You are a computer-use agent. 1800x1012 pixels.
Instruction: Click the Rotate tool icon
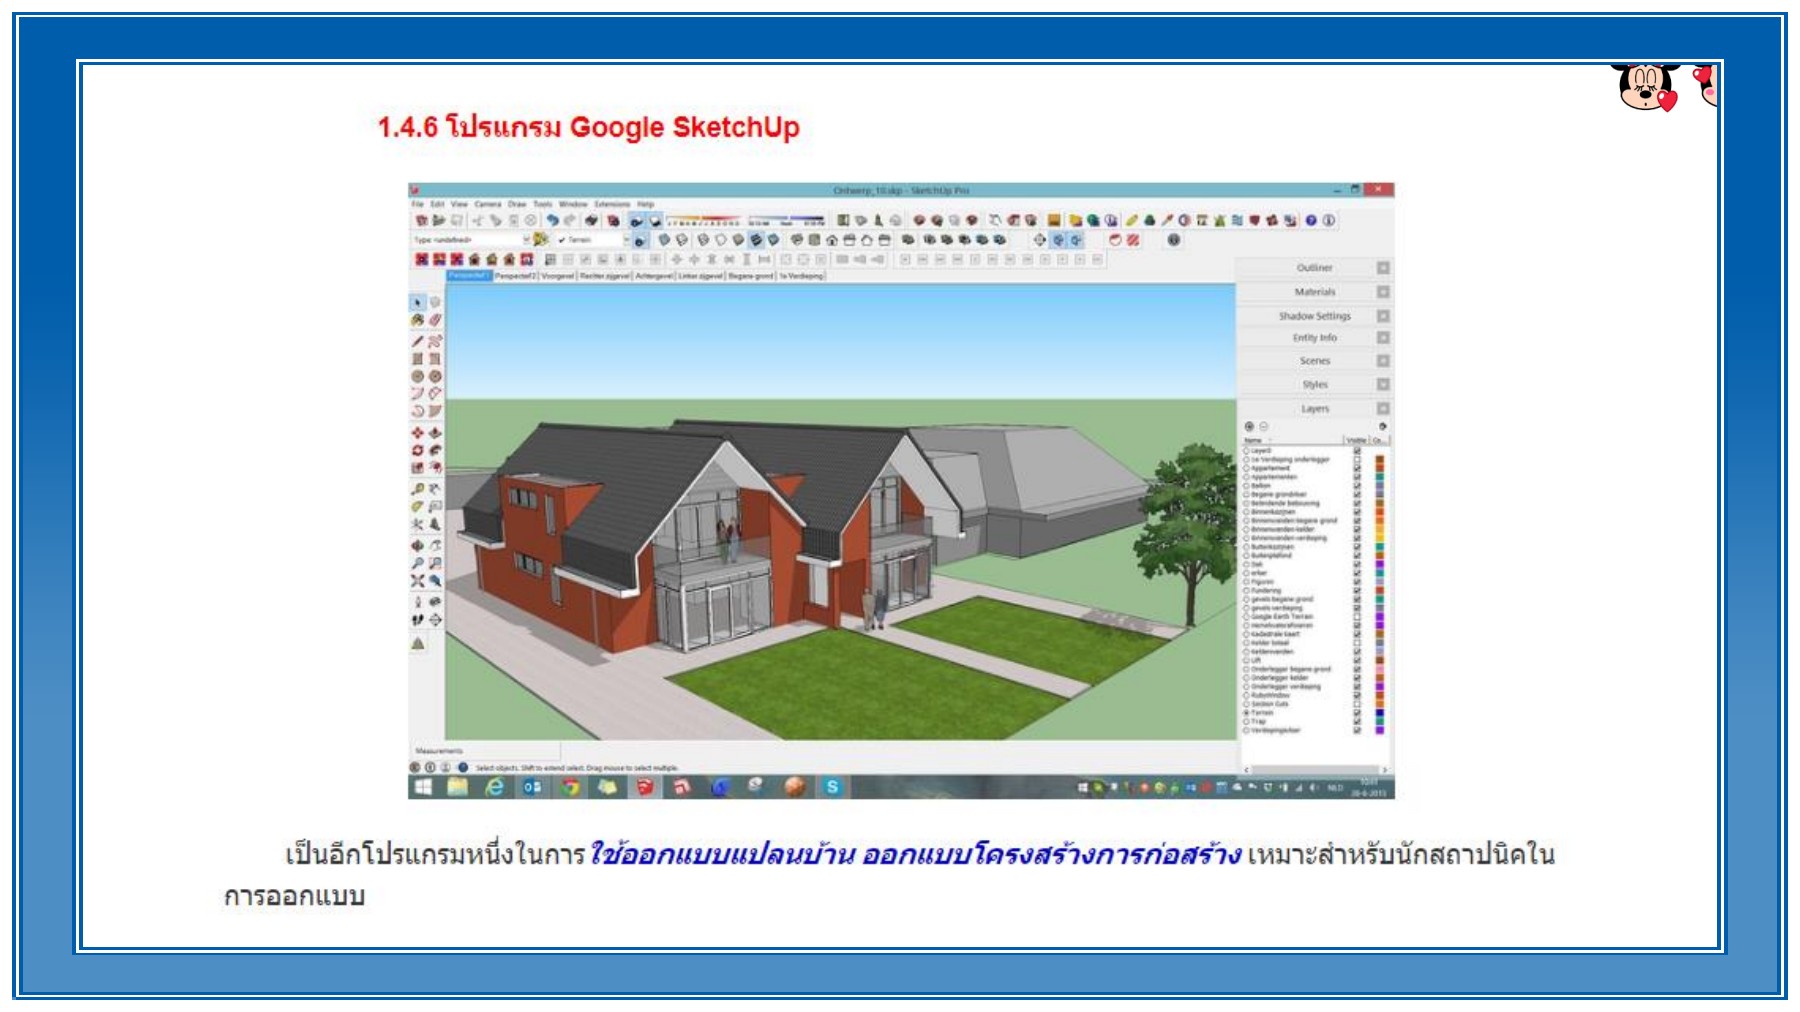(x=418, y=451)
